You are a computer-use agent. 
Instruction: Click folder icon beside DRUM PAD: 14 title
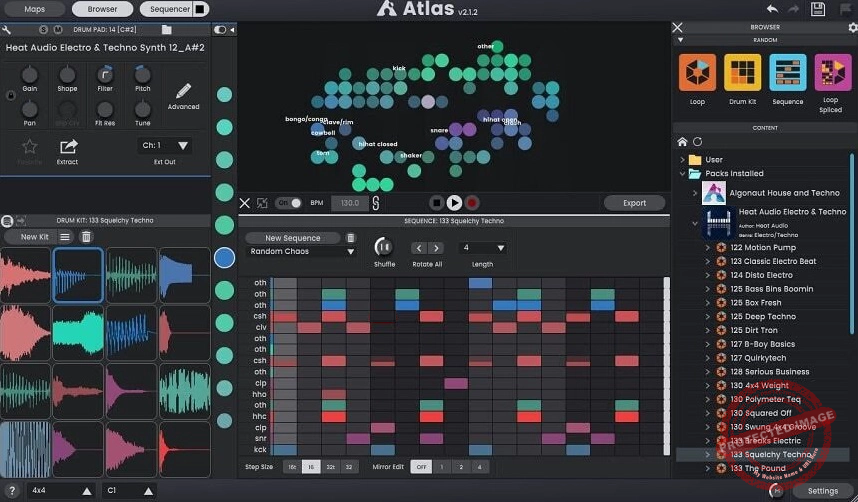click(x=167, y=30)
